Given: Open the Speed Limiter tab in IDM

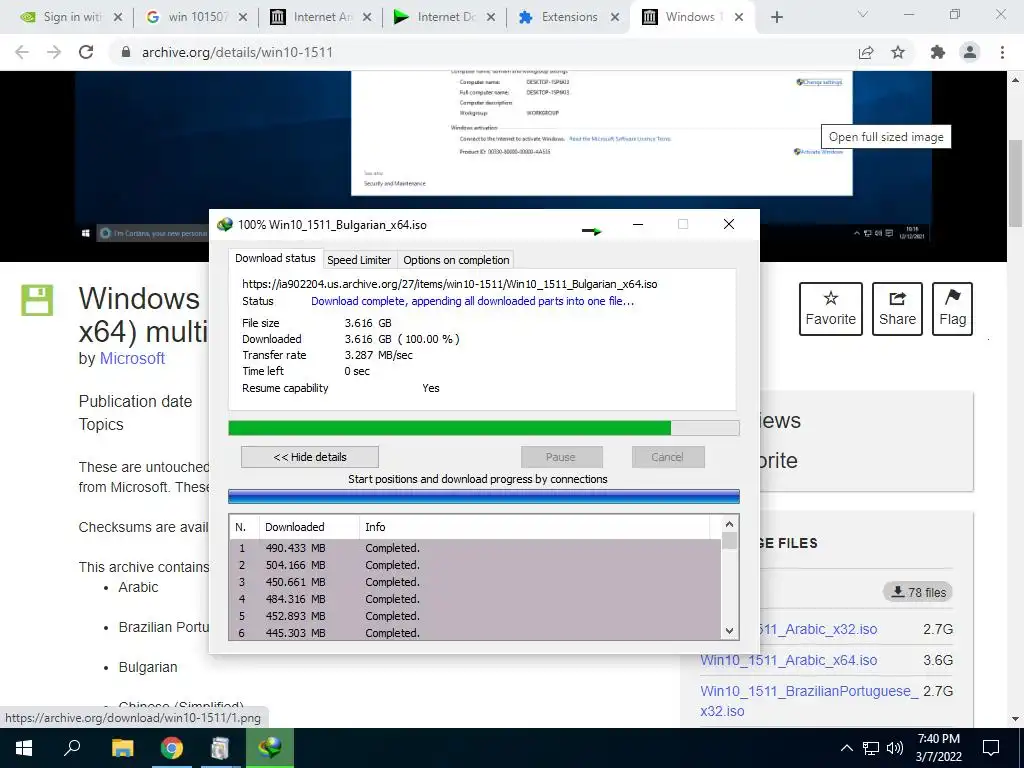Looking at the screenshot, I should [x=359, y=260].
